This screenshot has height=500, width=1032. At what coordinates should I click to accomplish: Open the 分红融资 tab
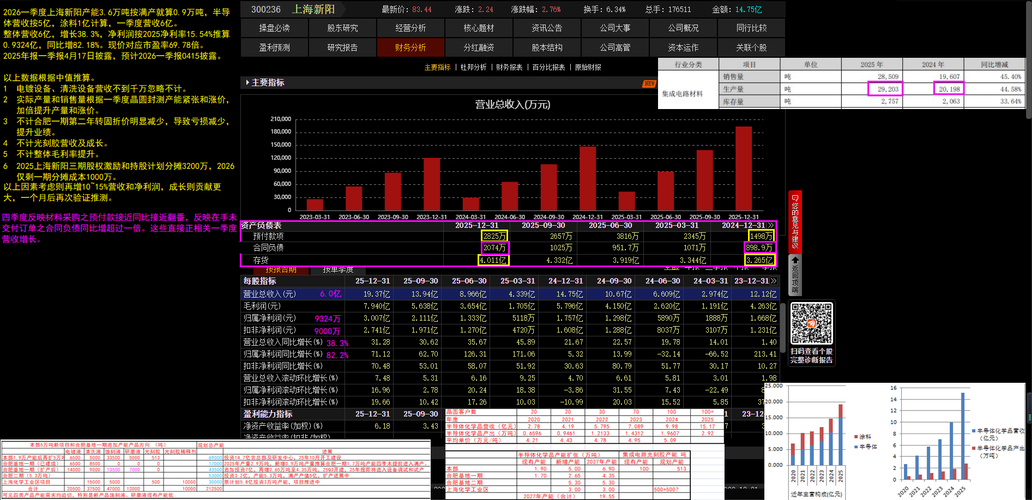pyautogui.click(x=478, y=47)
